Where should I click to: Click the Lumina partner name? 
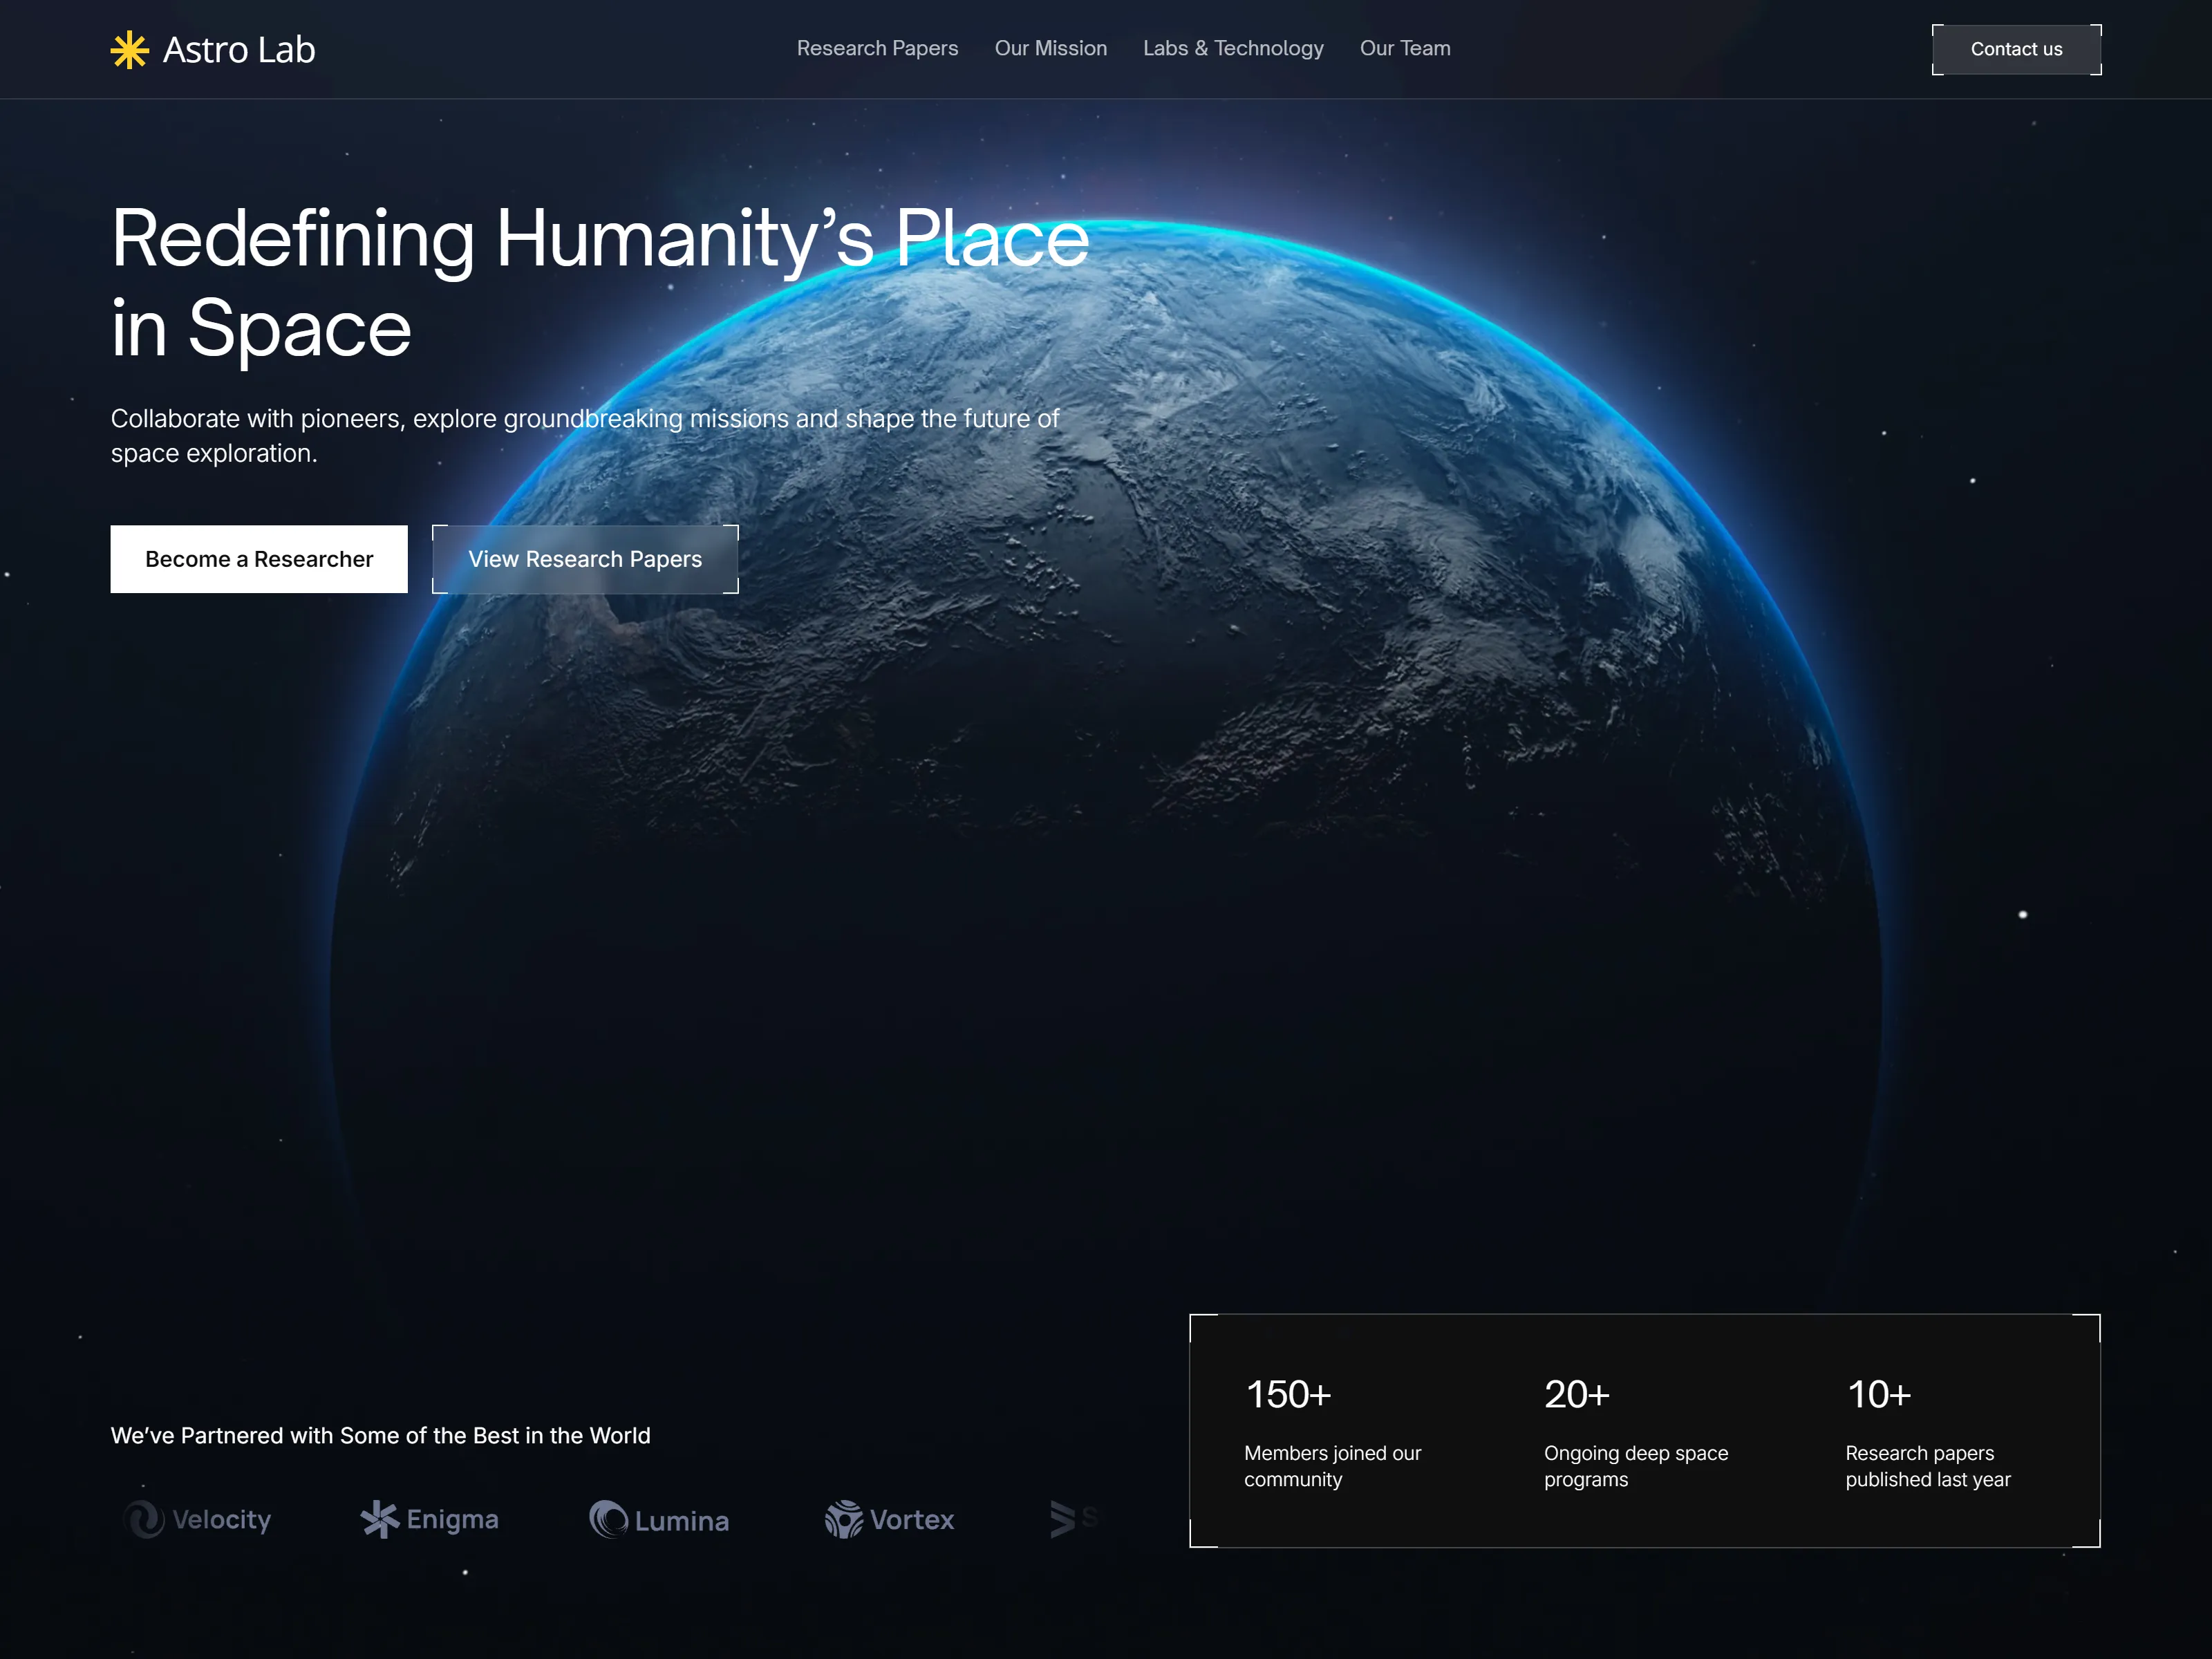pos(682,1521)
